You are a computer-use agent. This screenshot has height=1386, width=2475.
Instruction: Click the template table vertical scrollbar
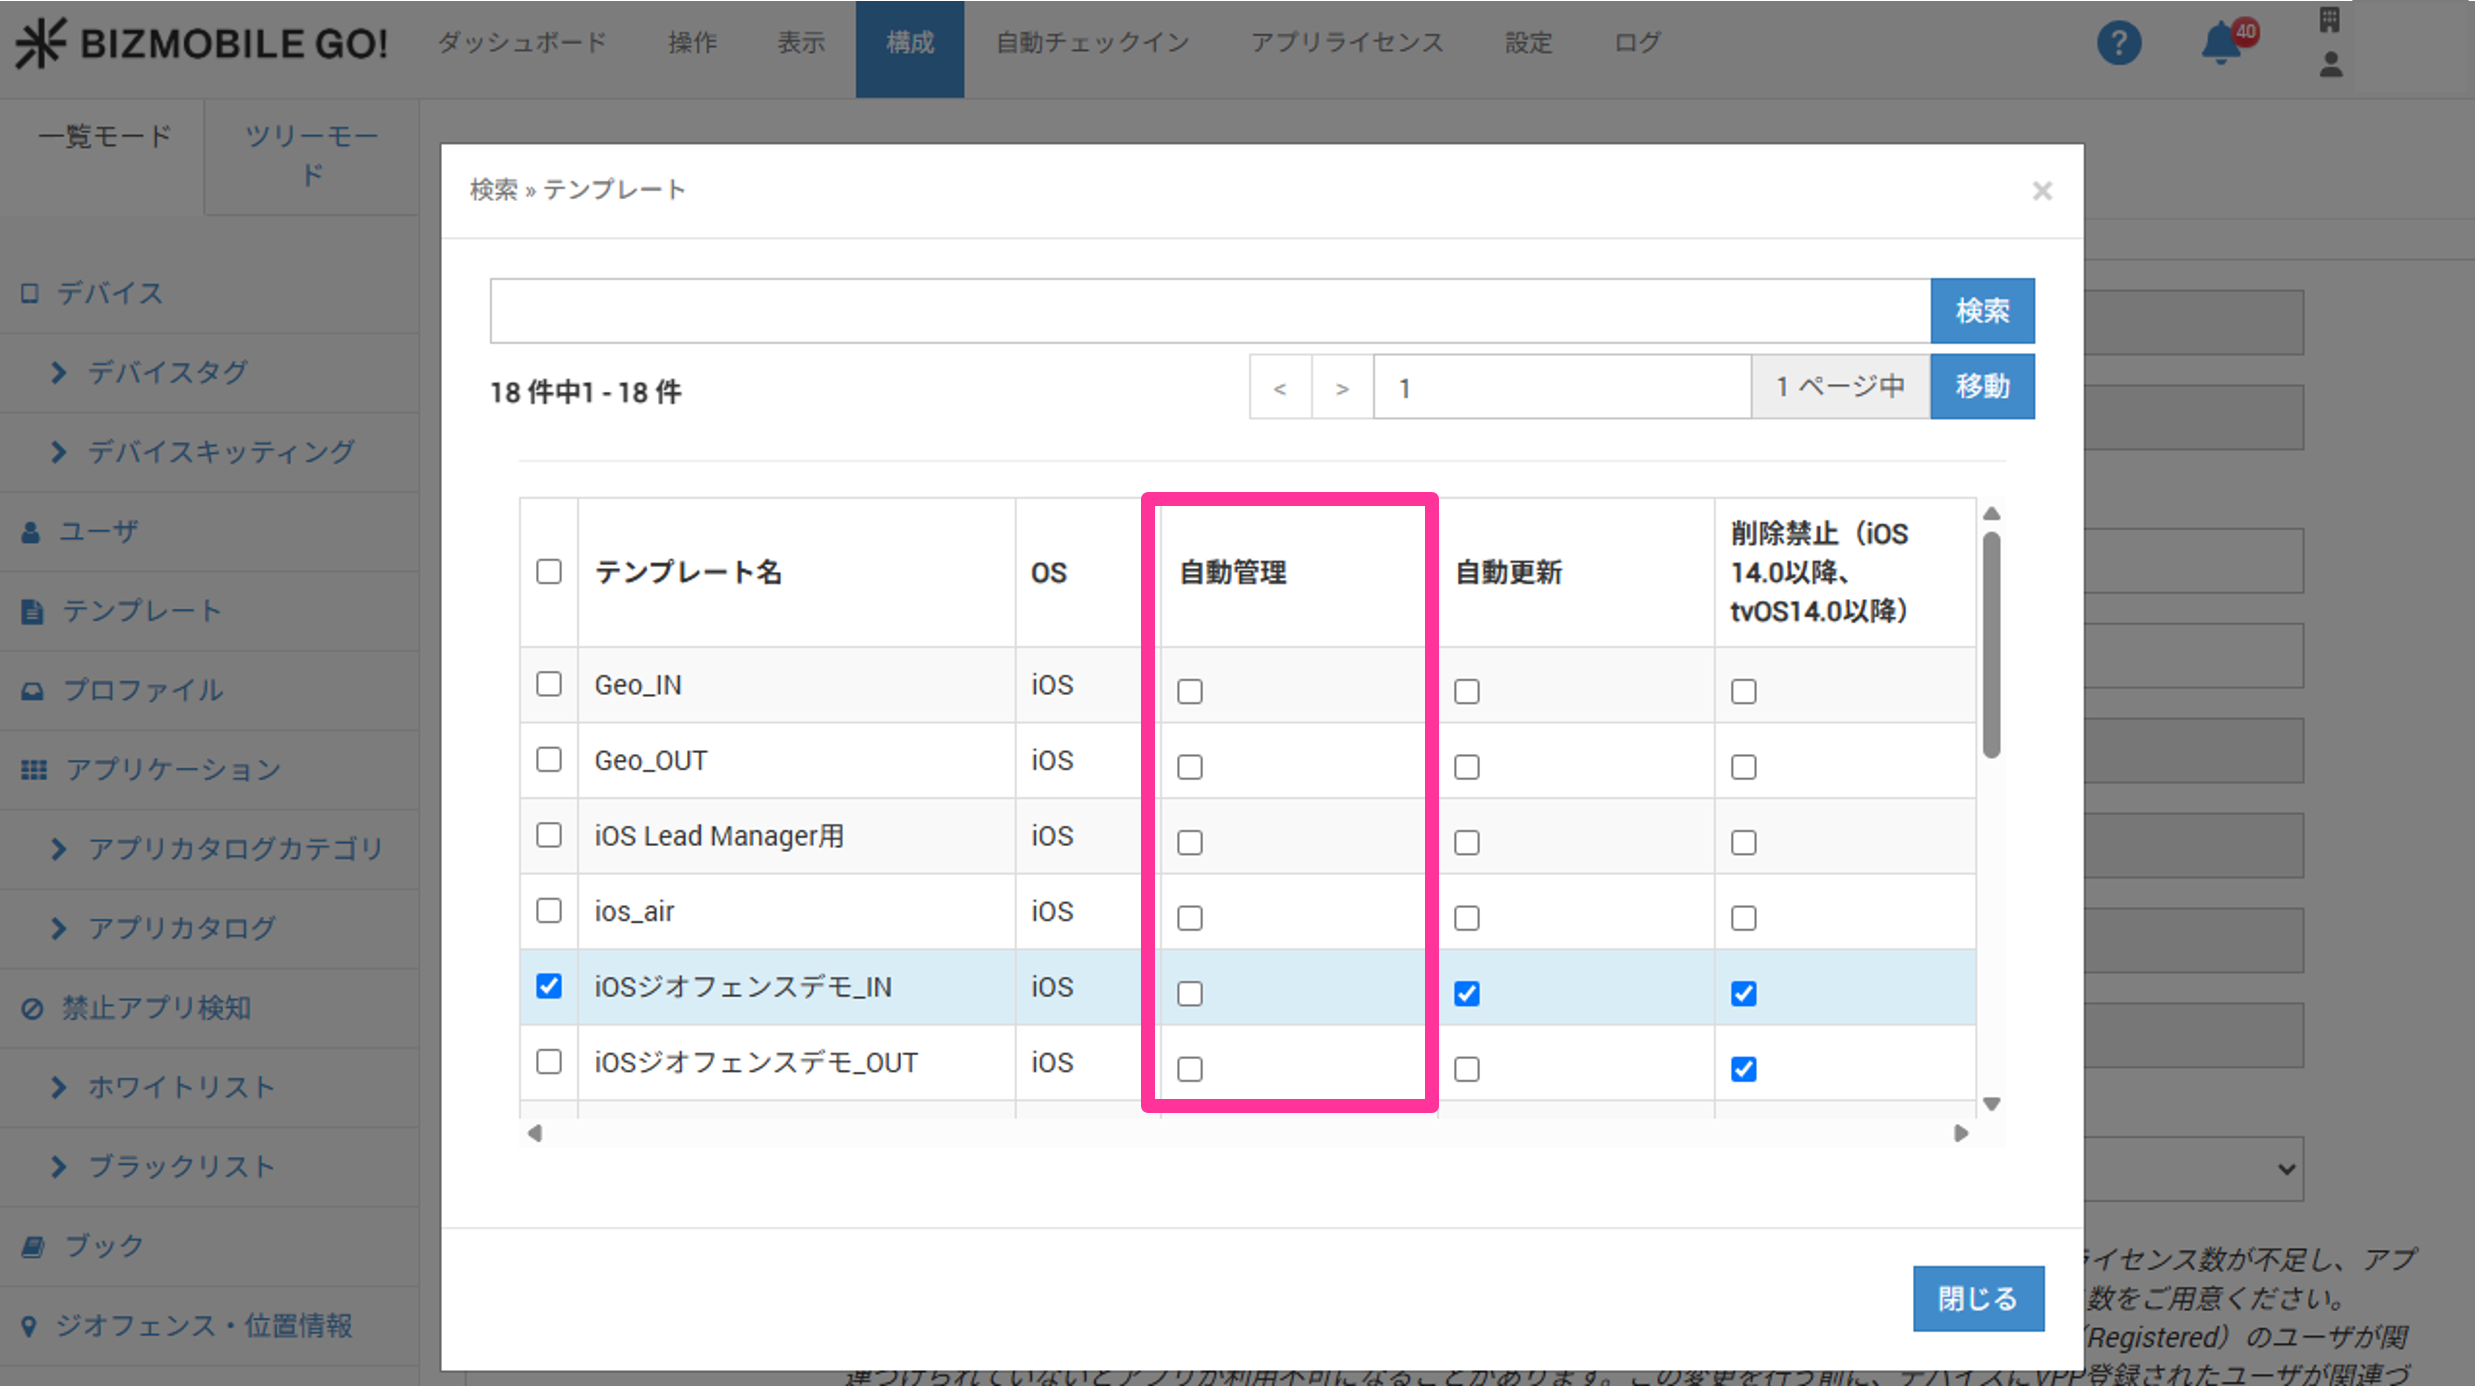(x=1991, y=645)
